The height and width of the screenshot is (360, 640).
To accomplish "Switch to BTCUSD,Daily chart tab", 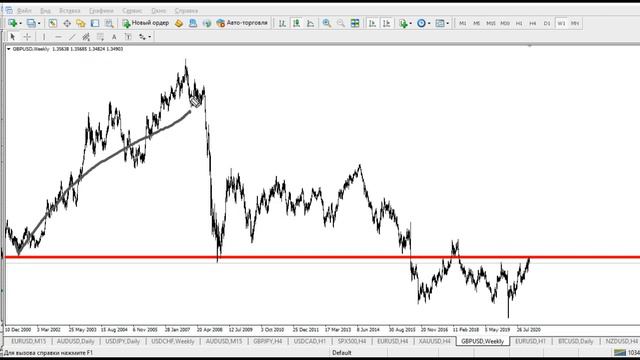I will (576, 341).
